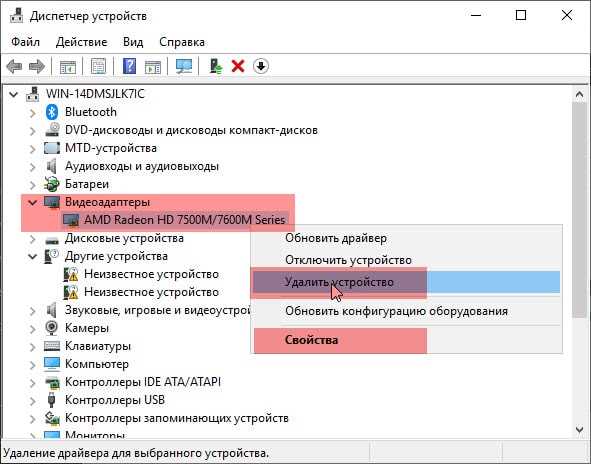Select the first Неизвестное устройство item
This screenshot has height=464, width=591.
pos(151,274)
